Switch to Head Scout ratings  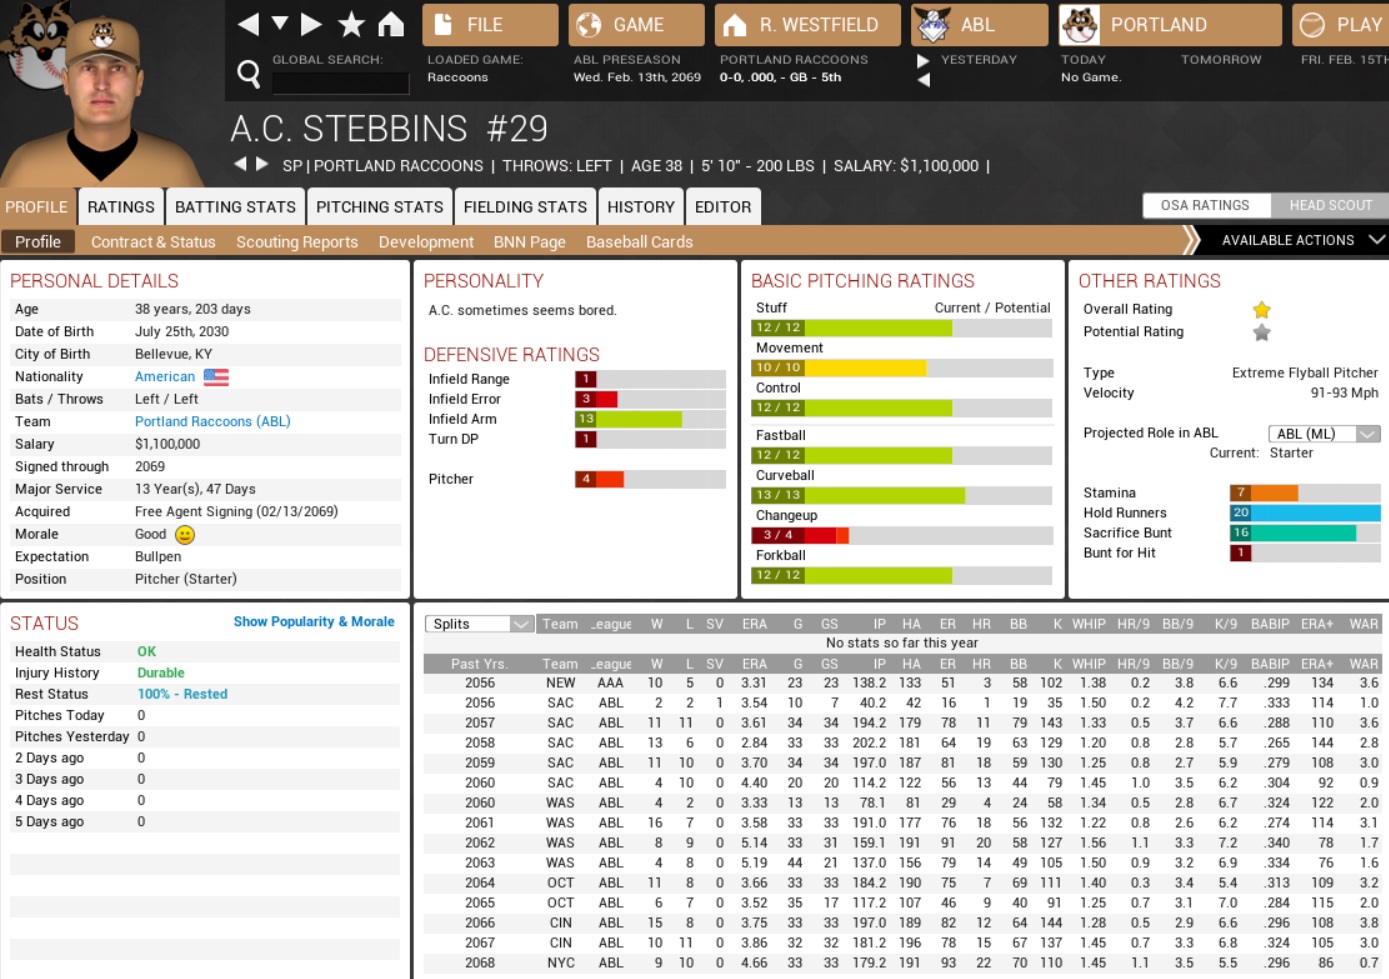coord(1330,205)
